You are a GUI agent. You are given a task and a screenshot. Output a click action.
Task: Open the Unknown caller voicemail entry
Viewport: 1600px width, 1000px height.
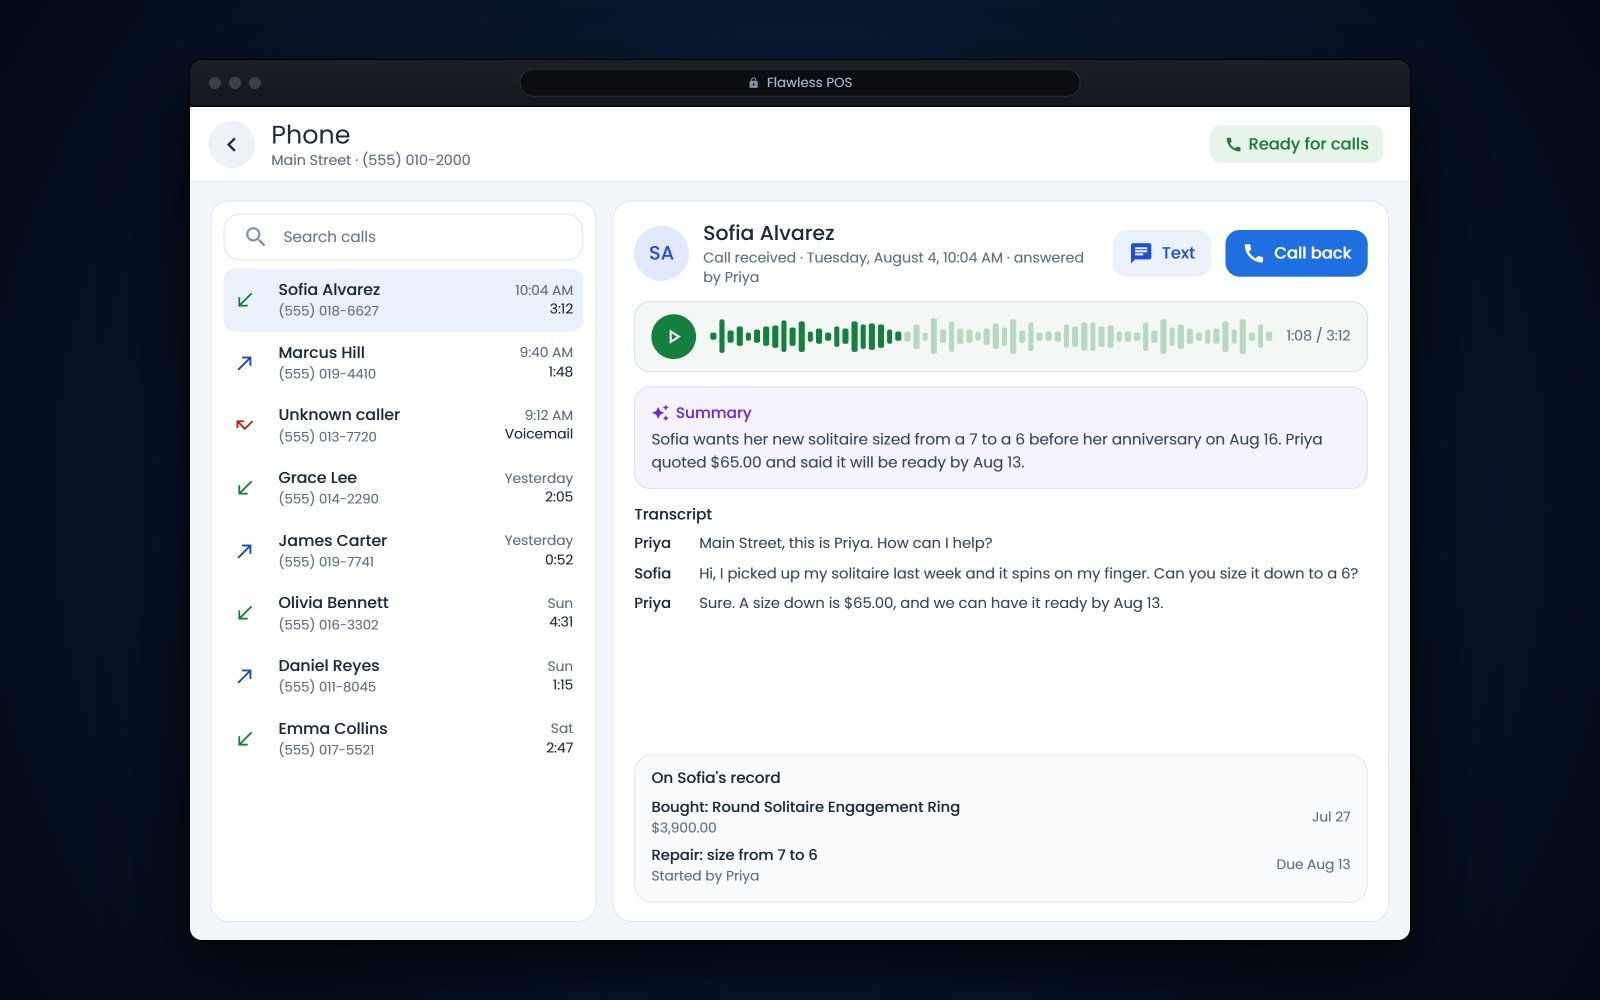pos(403,425)
